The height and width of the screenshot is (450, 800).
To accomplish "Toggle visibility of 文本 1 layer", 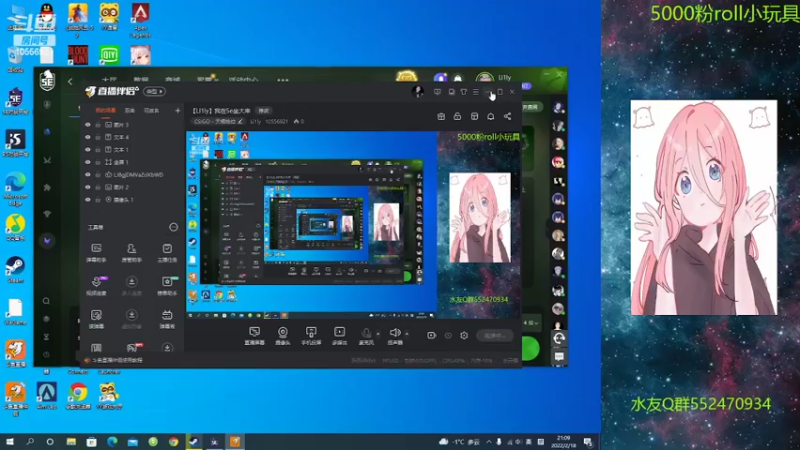I will pyautogui.click(x=88, y=149).
